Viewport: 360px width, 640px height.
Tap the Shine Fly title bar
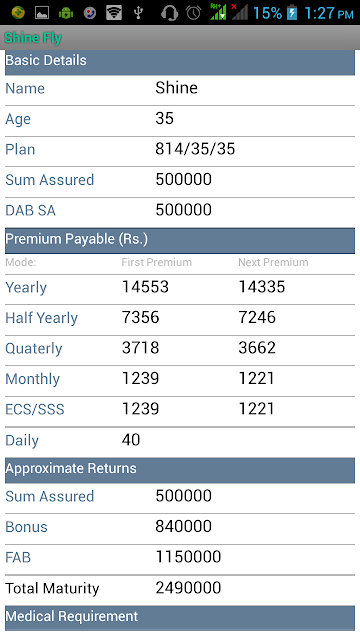tap(180, 38)
